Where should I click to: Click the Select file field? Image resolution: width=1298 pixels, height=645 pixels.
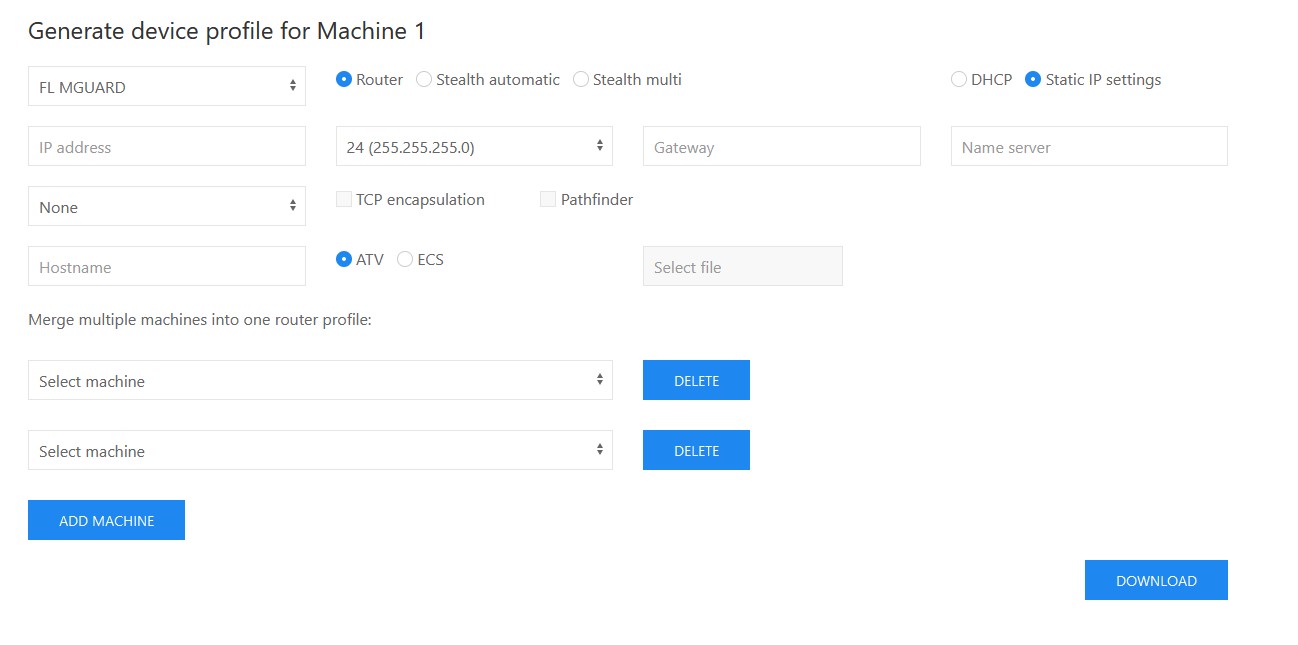[742, 267]
